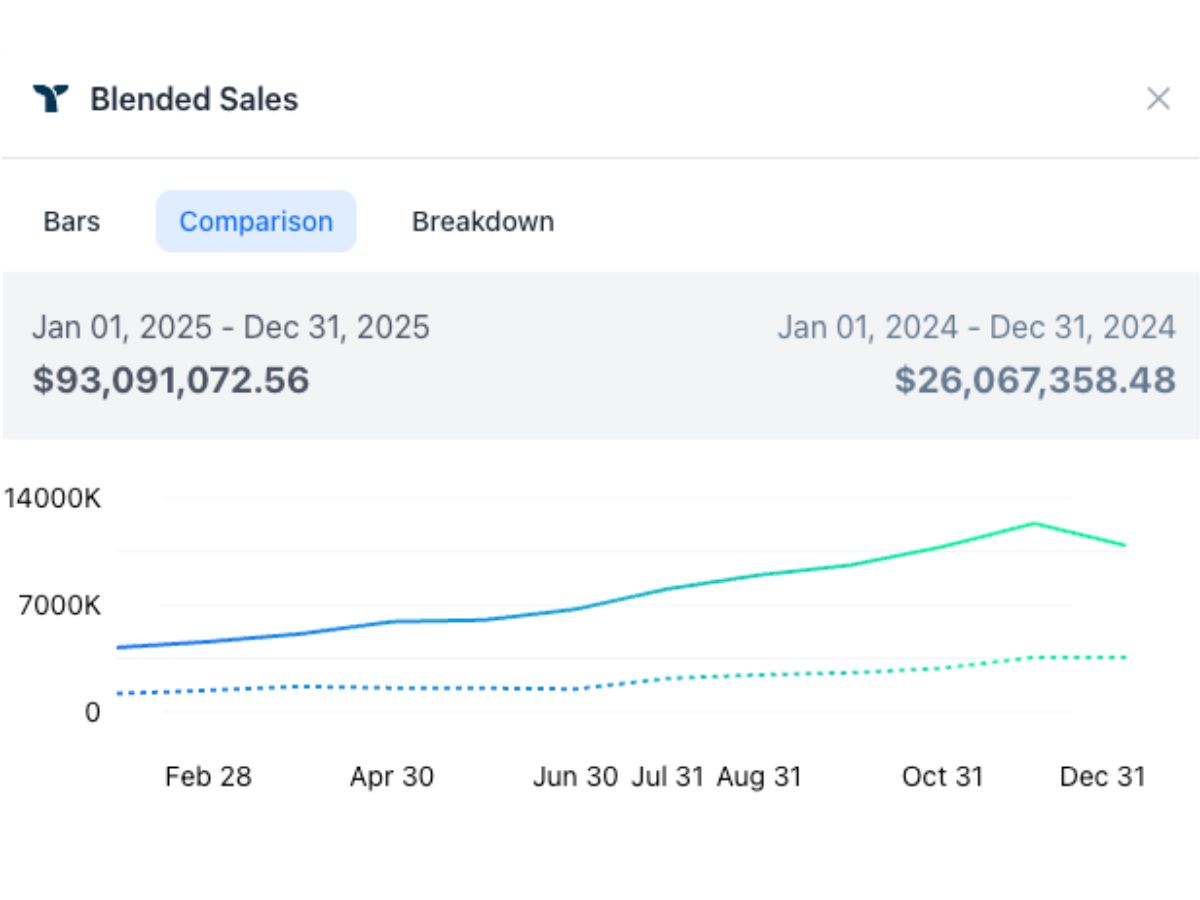Click the $26,067,358.48 total

coord(1035,380)
